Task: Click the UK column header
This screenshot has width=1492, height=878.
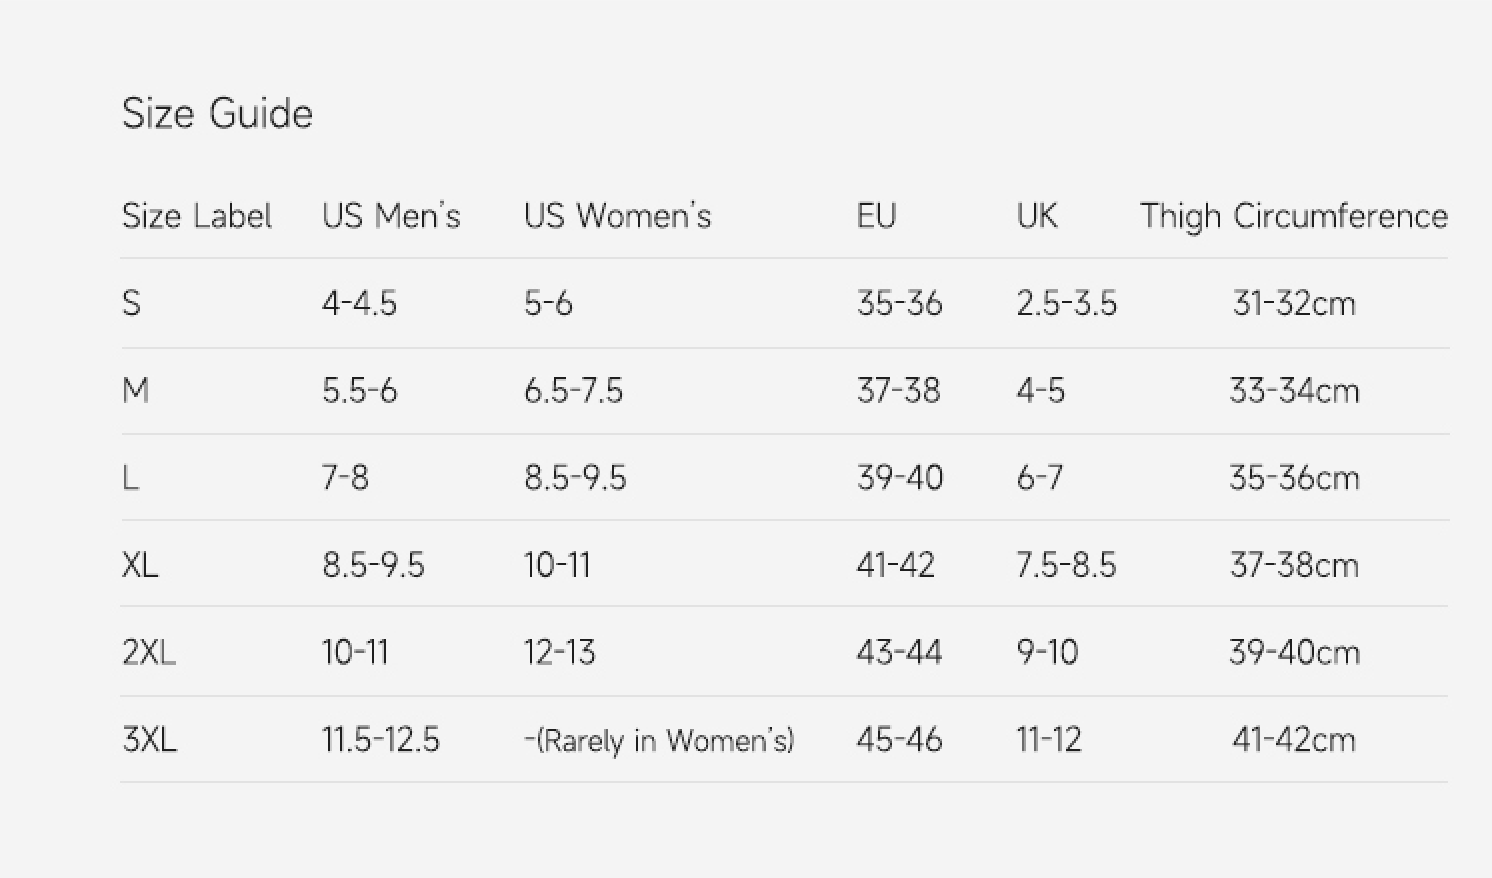Action: coord(1036,216)
